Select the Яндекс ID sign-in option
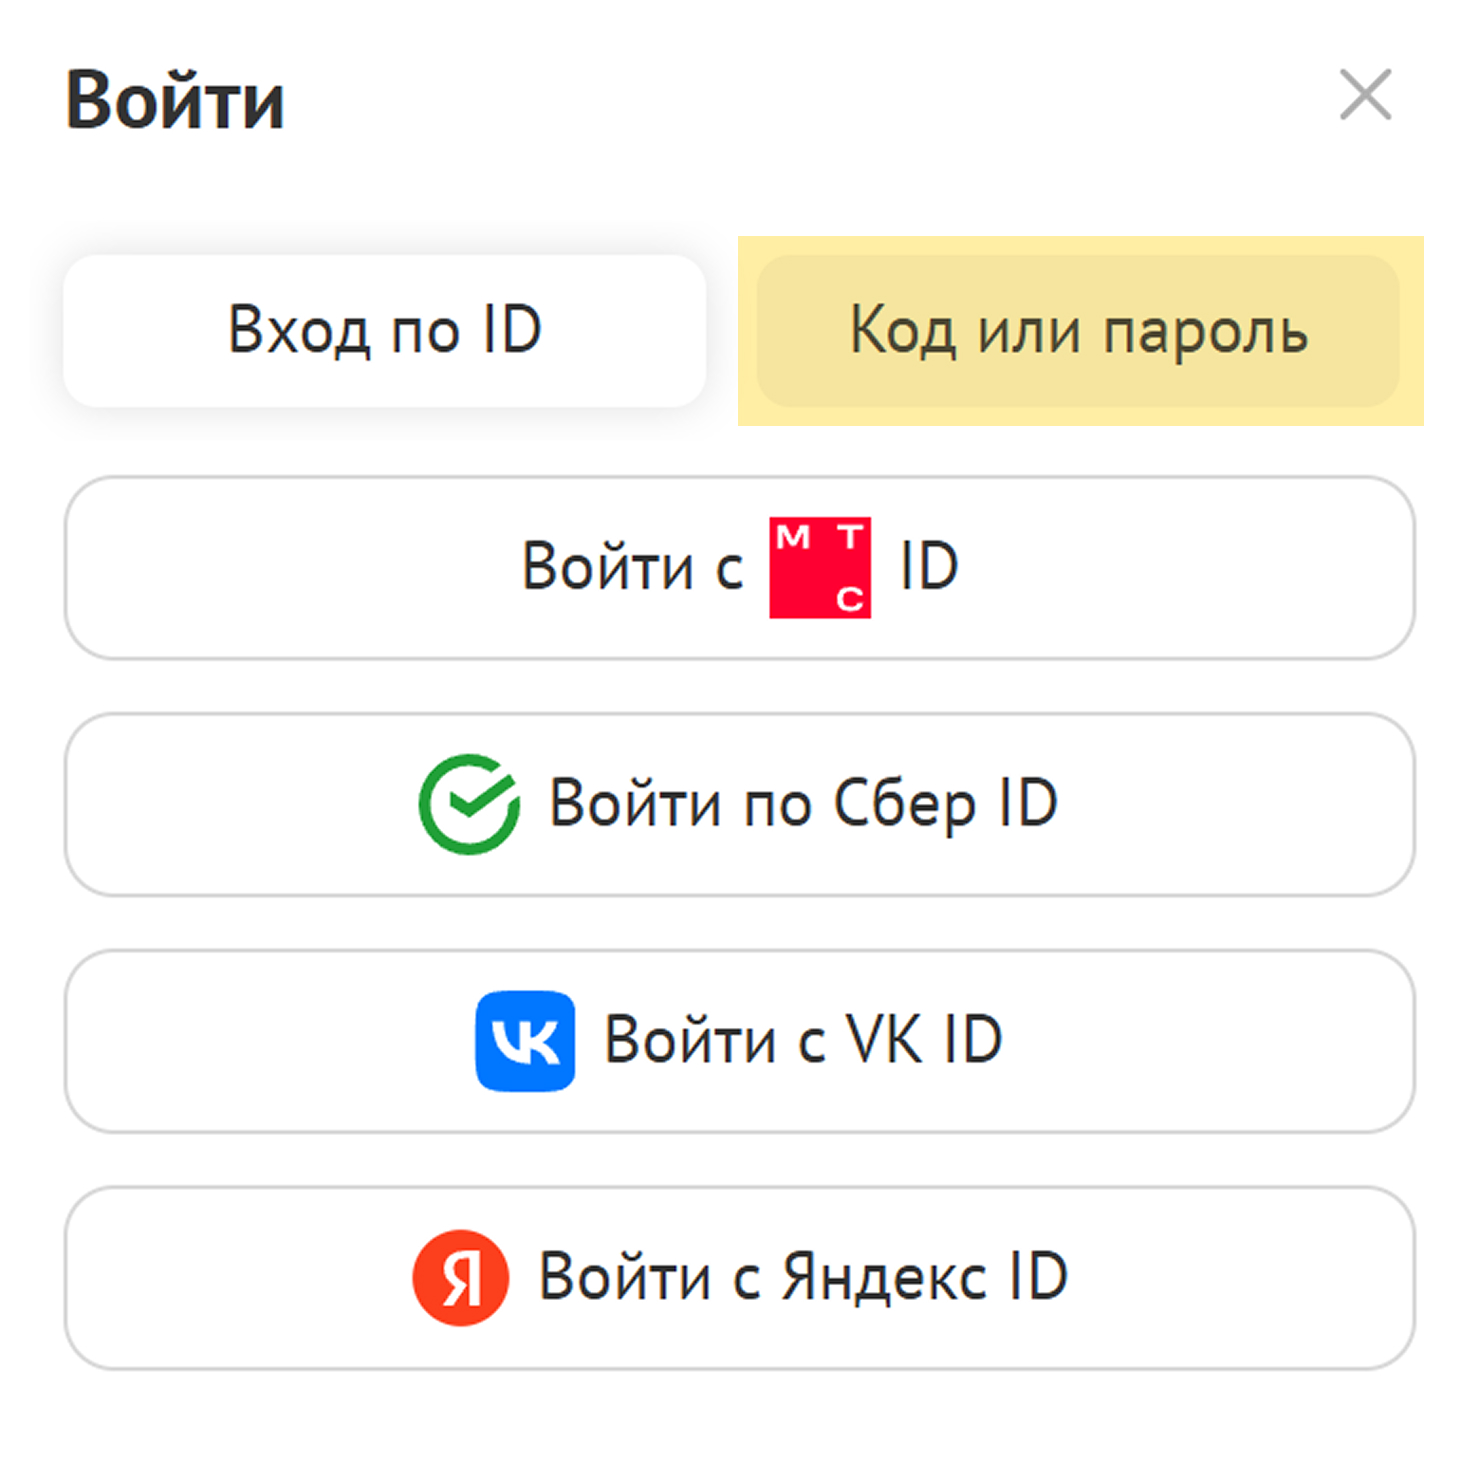The width and height of the screenshot is (1480, 1460). coord(740,1275)
